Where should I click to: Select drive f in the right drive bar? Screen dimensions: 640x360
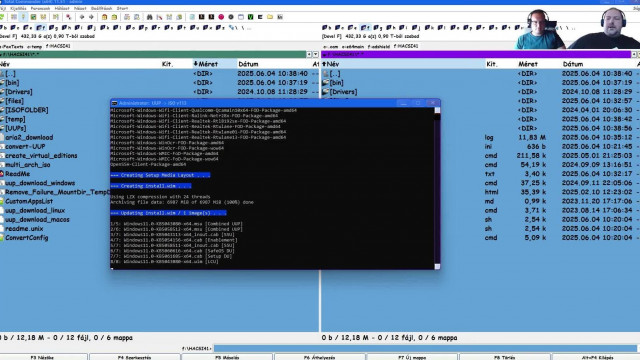coord(365,28)
